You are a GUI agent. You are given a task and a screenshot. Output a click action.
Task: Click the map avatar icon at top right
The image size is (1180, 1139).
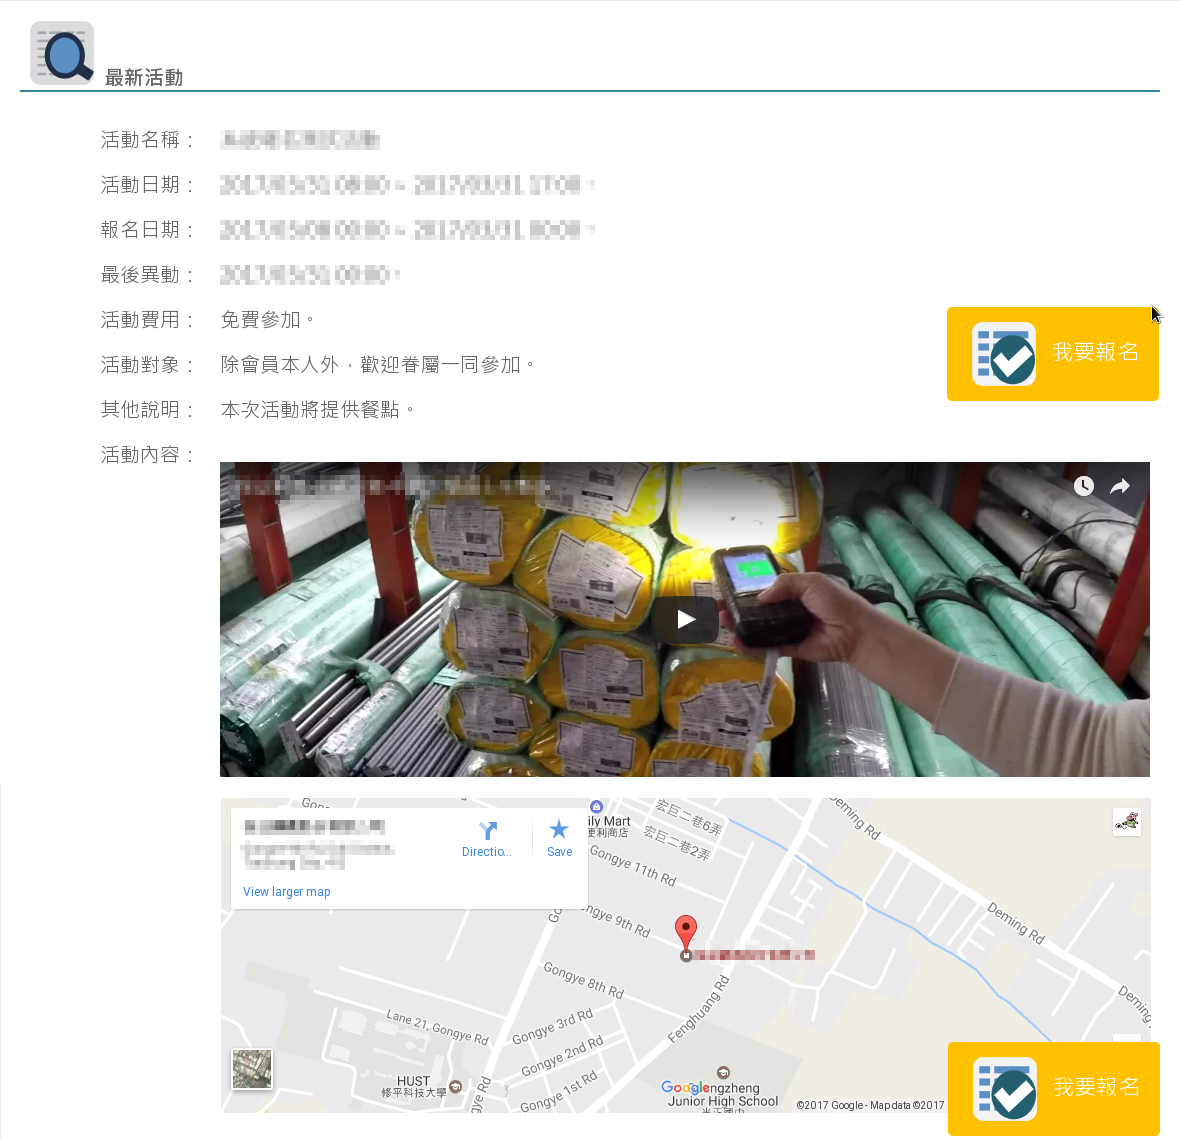click(x=1127, y=822)
